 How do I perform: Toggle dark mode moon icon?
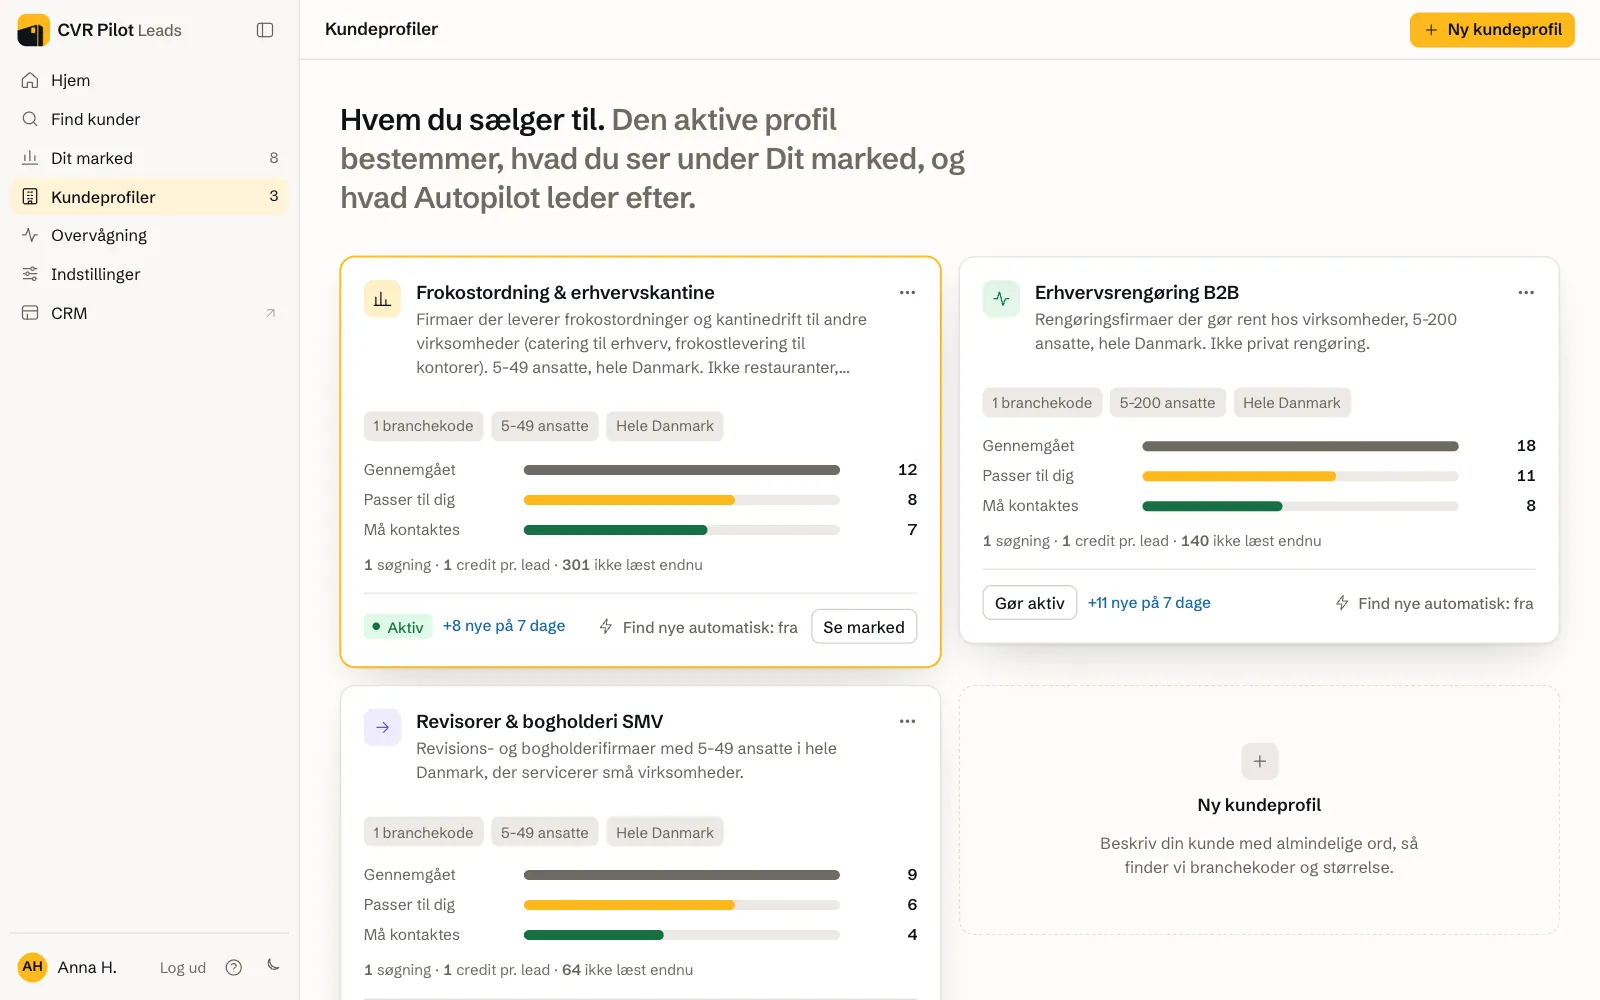click(x=273, y=966)
